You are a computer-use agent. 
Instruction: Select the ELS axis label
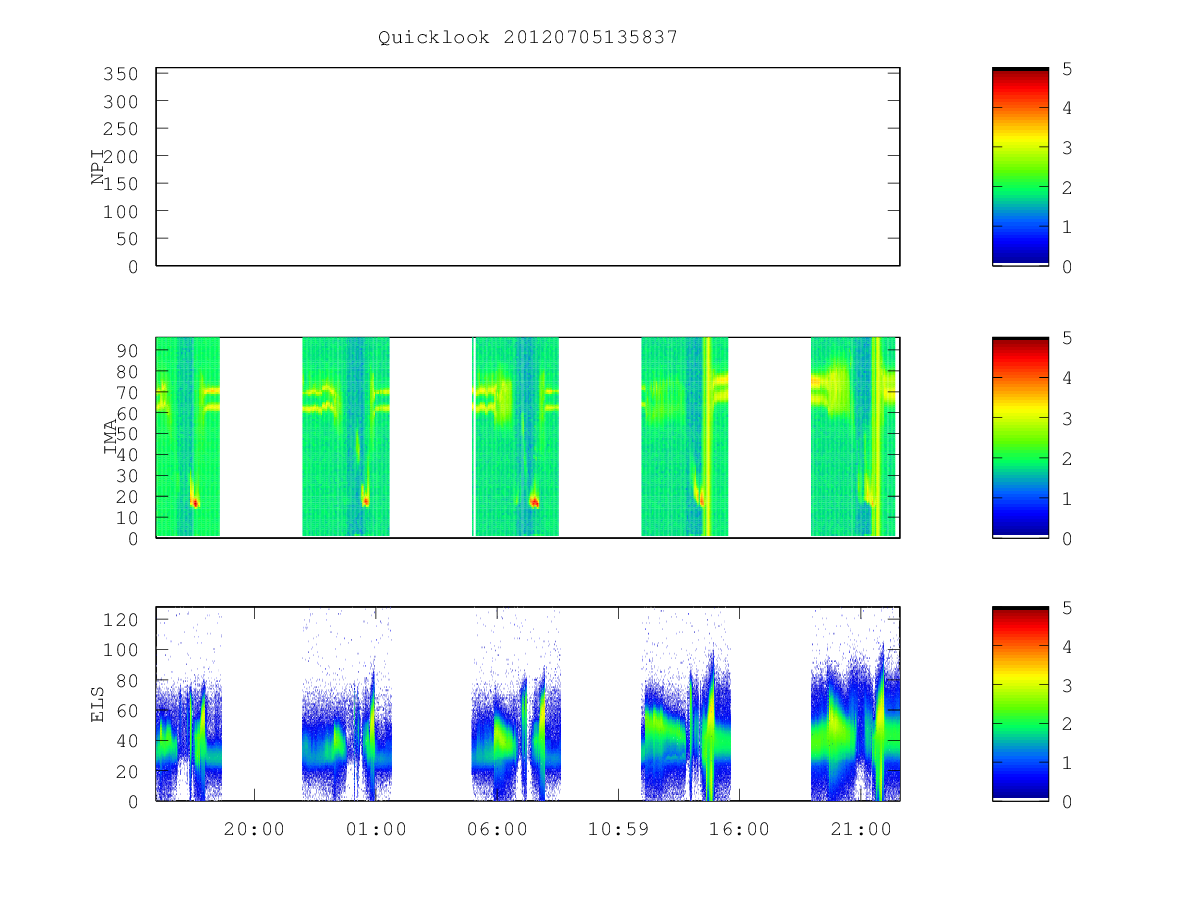pos(98,703)
